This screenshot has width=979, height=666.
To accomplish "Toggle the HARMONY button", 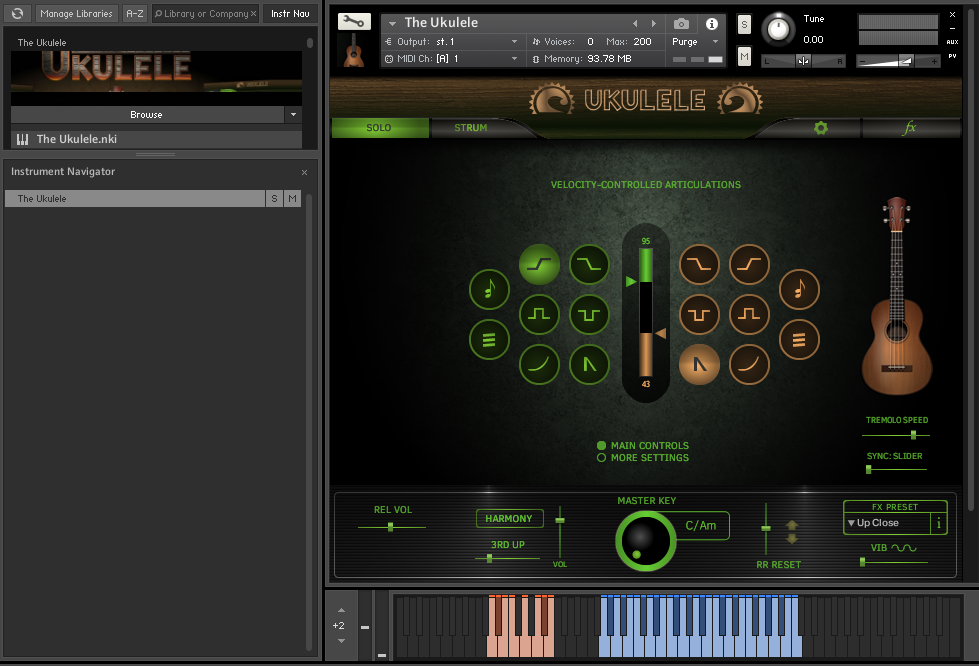I will [x=509, y=519].
